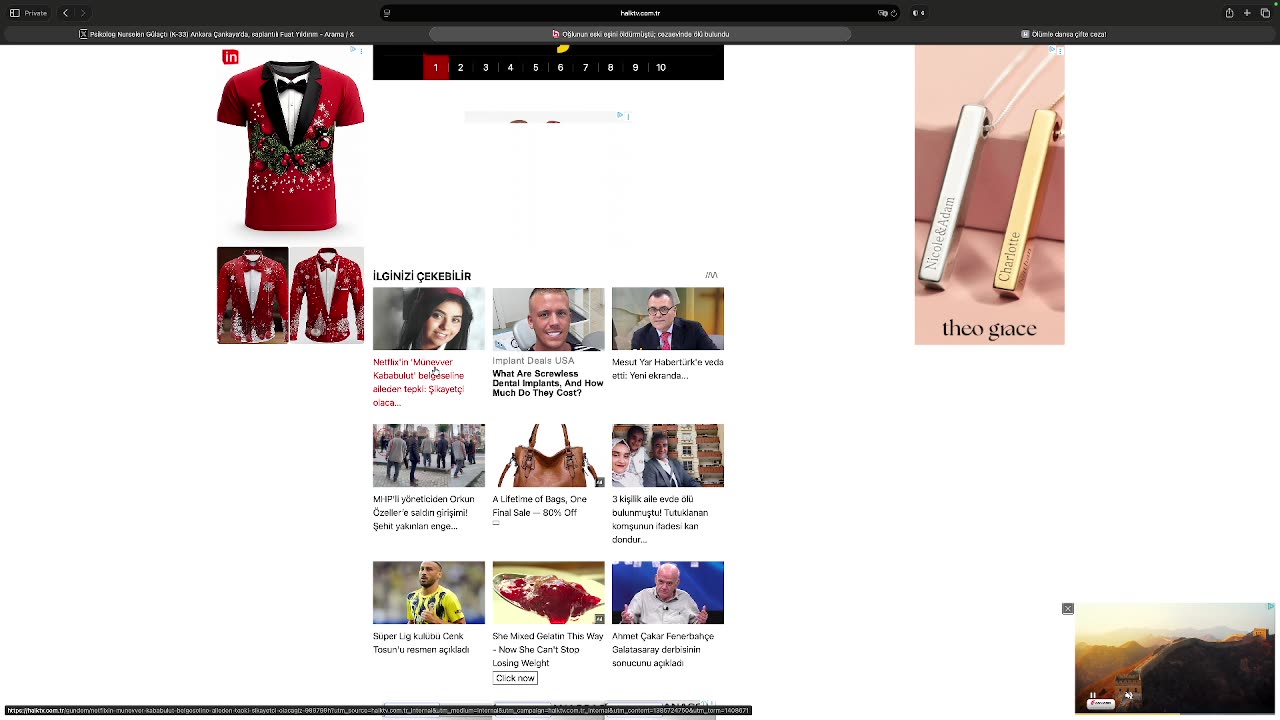The image size is (1280, 720).
Task: Select the Oğlunun eski eşini öldürmüştü tab
Action: pyautogui.click(x=640, y=34)
